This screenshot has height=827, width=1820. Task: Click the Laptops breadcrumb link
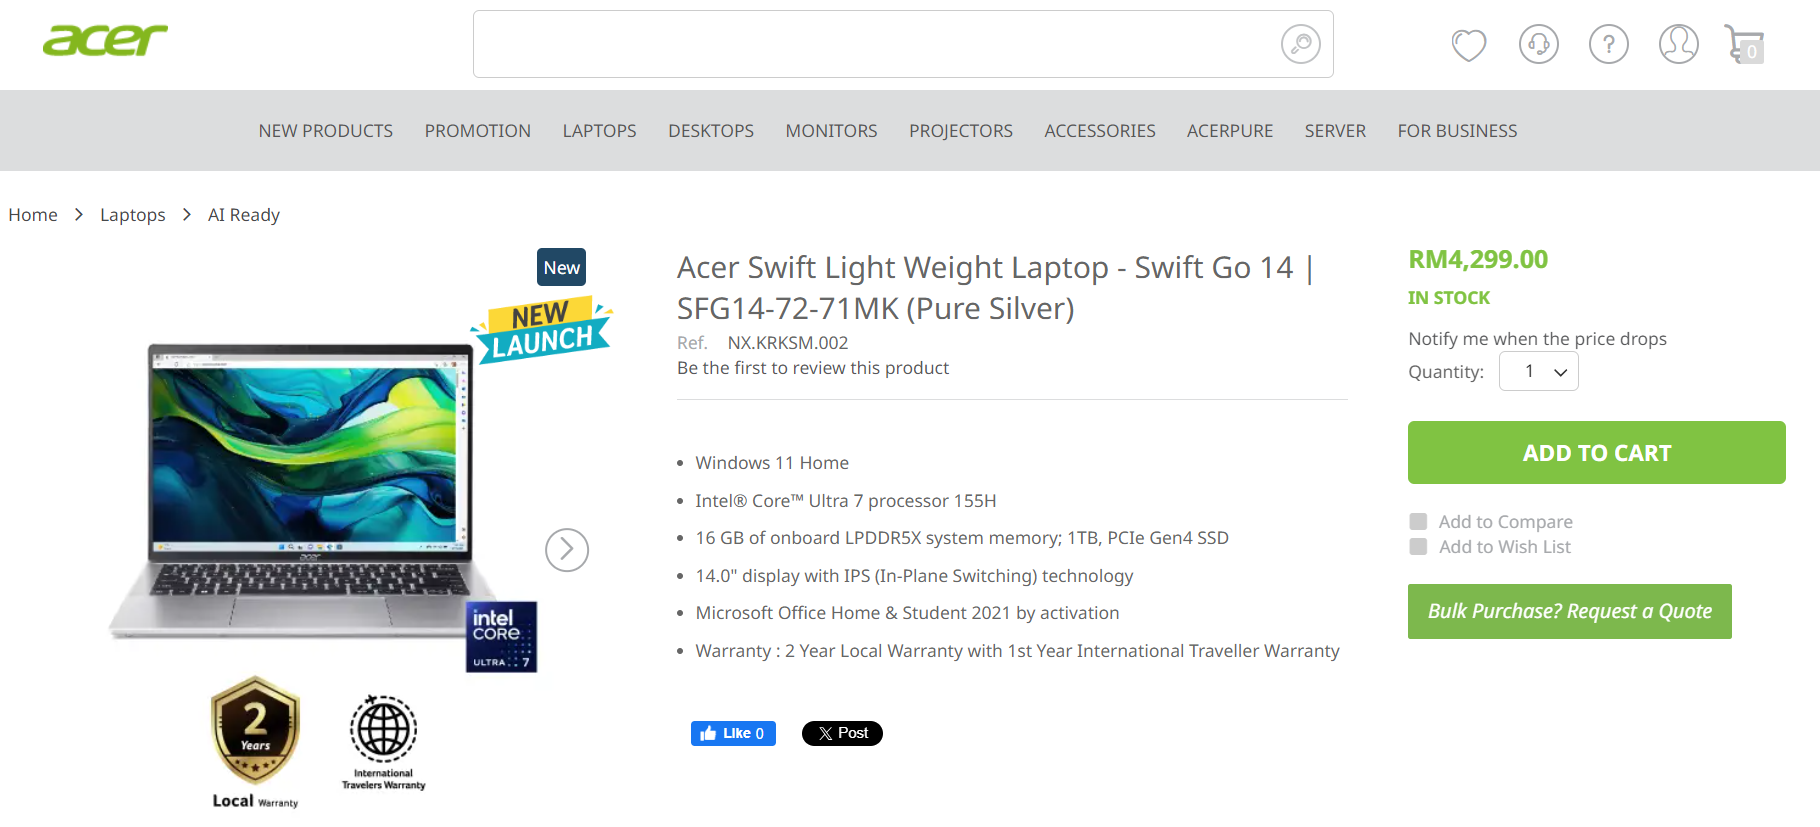(133, 215)
